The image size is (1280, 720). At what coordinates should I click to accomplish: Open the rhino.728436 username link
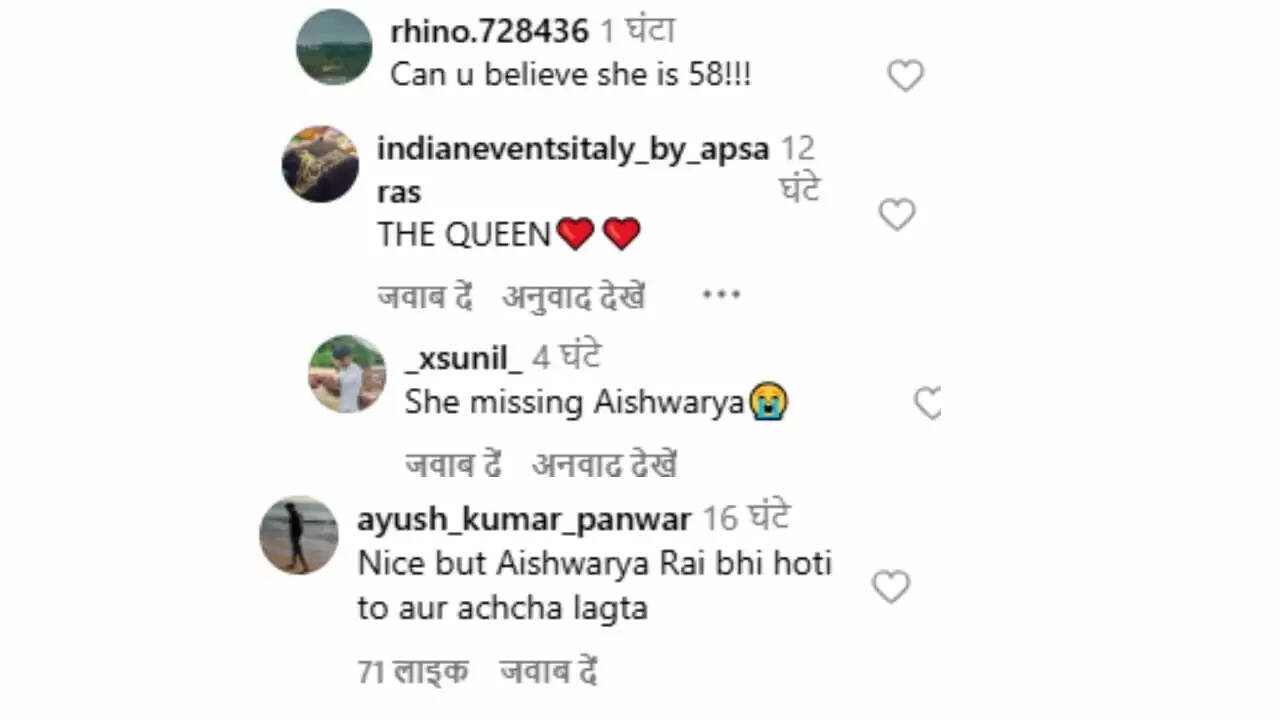pos(489,31)
